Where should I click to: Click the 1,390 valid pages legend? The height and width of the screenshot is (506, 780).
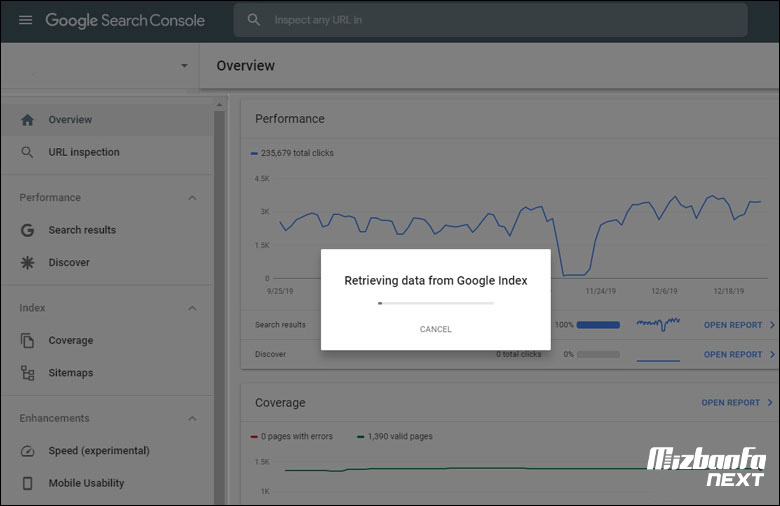click(x=395, y=436)
